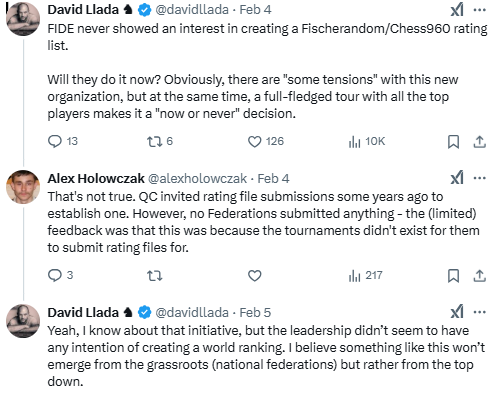Bookmark David Llada's first tweet
The width and height of the screenshot is (492, 394).
(x=453, y=142)
